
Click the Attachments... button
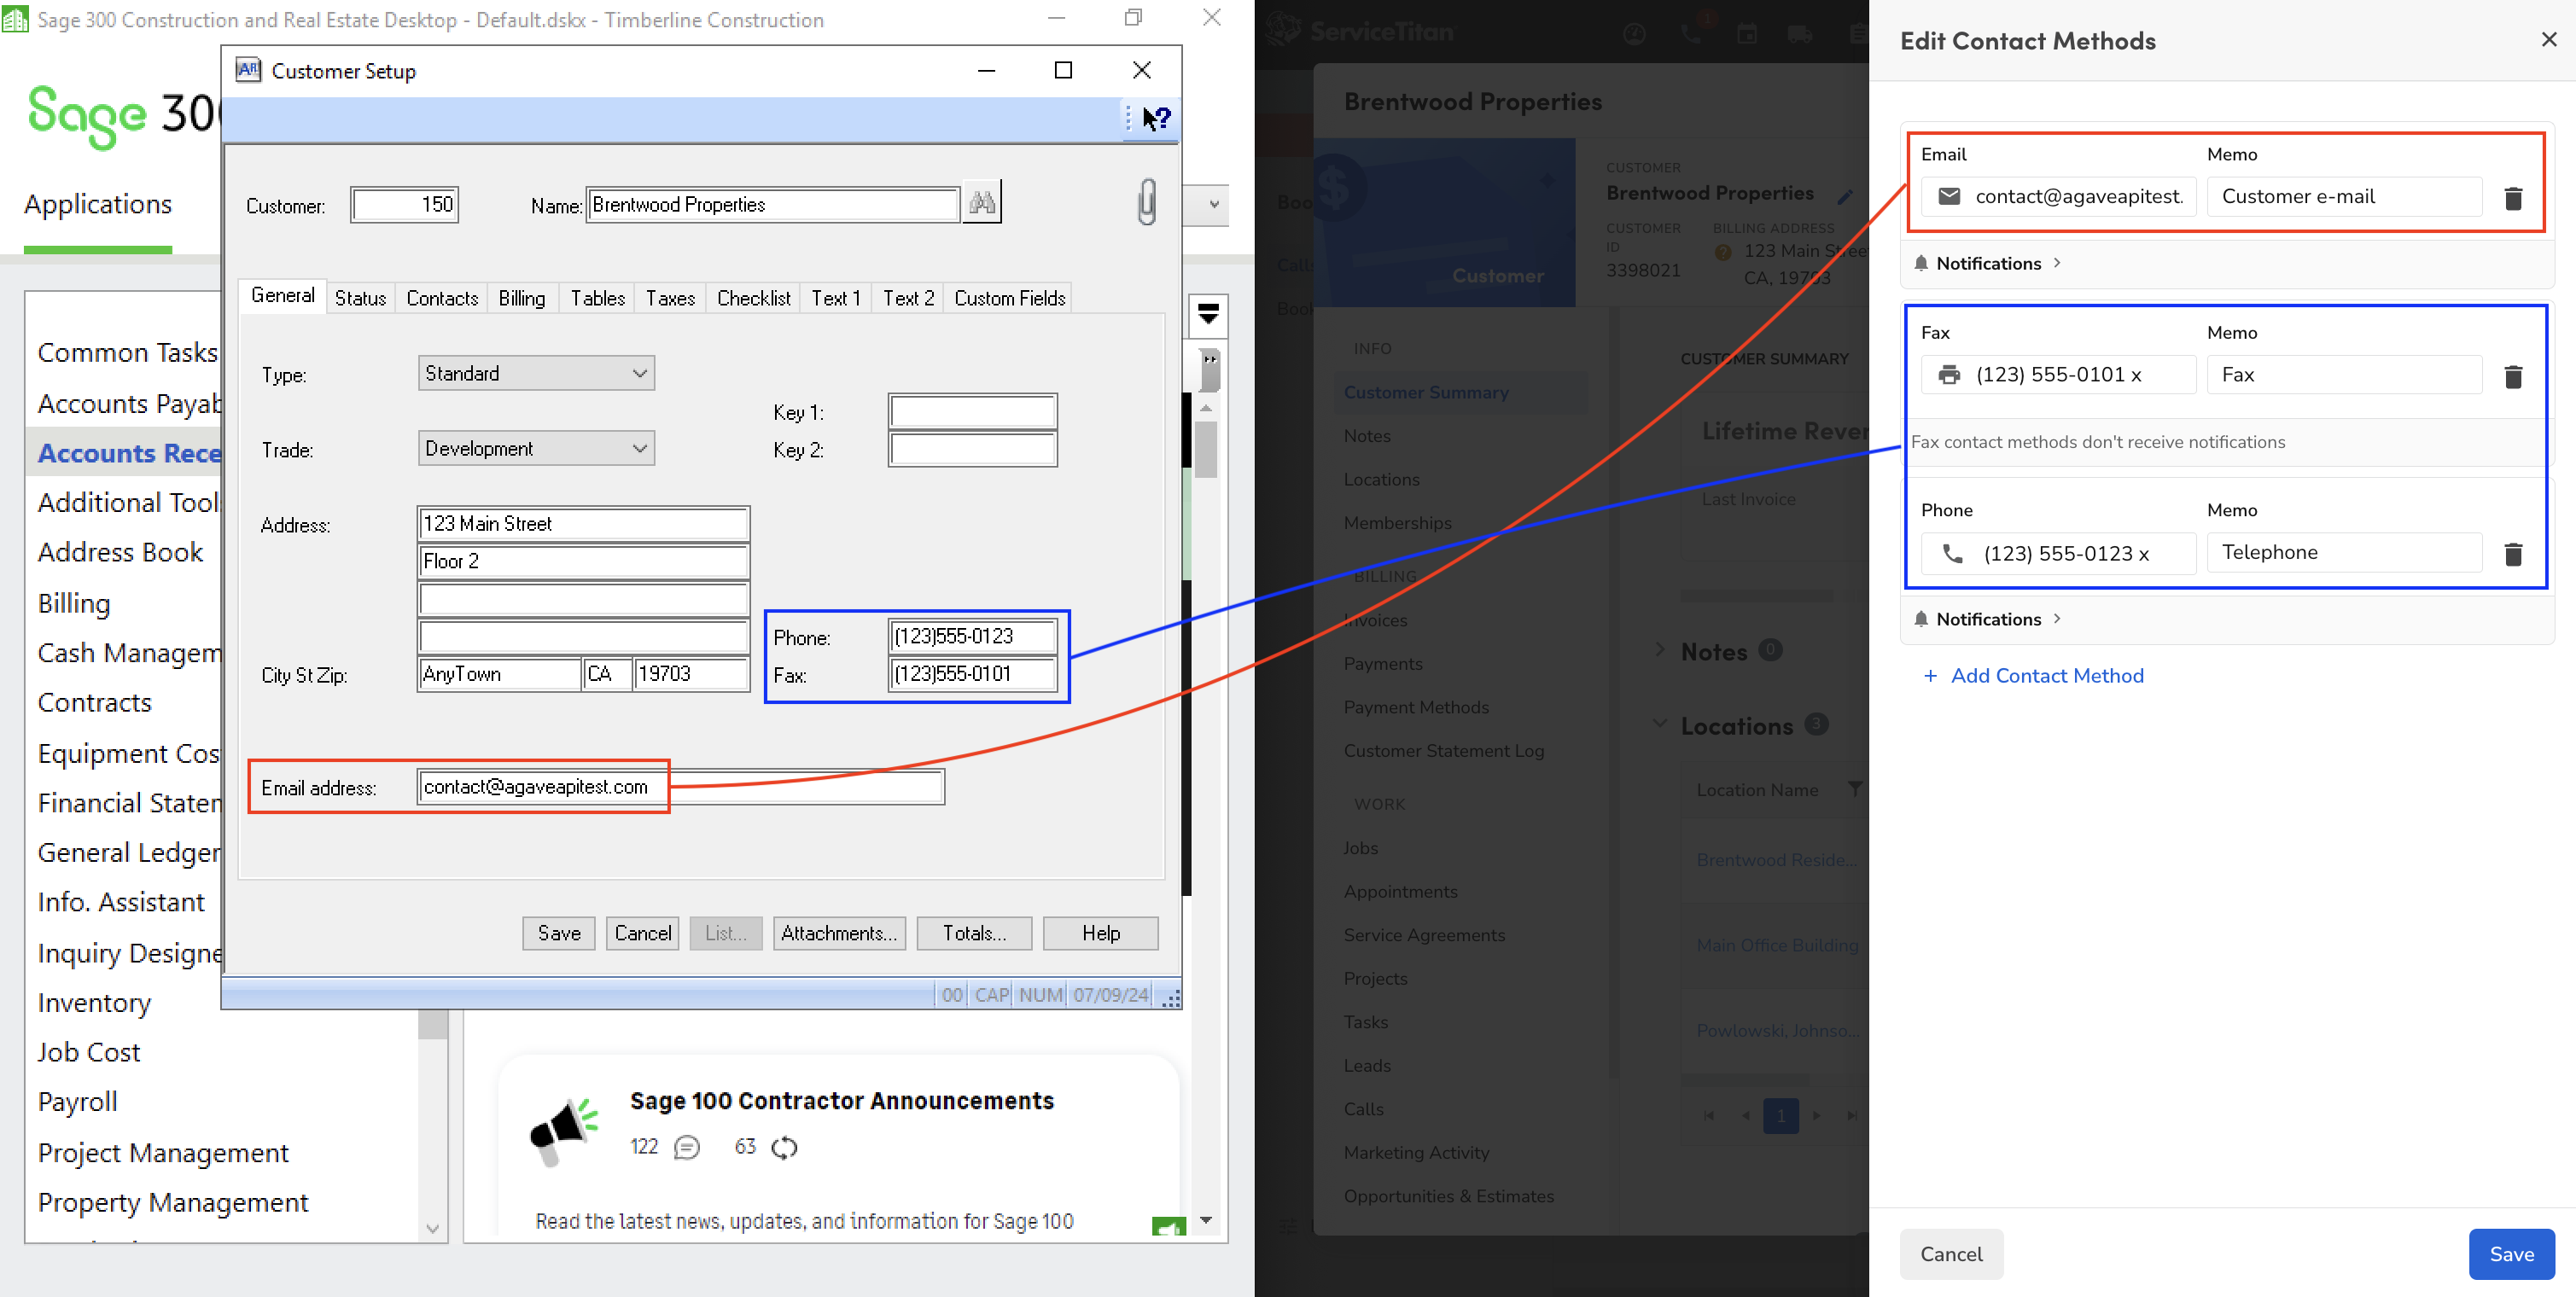(839, 933)
